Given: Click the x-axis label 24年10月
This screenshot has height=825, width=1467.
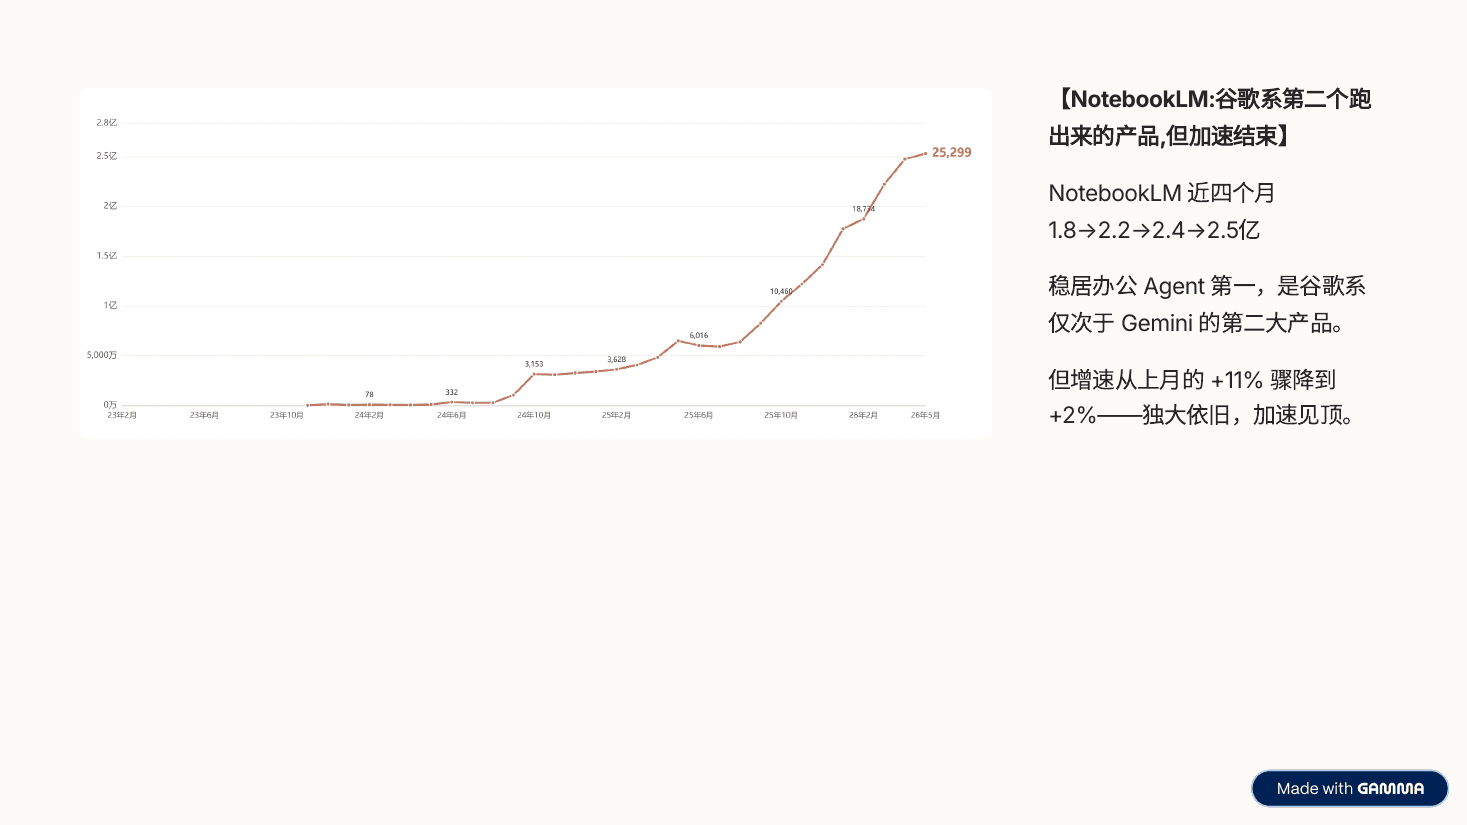Looking at the screenshot, I should click(x=534, y=415).
